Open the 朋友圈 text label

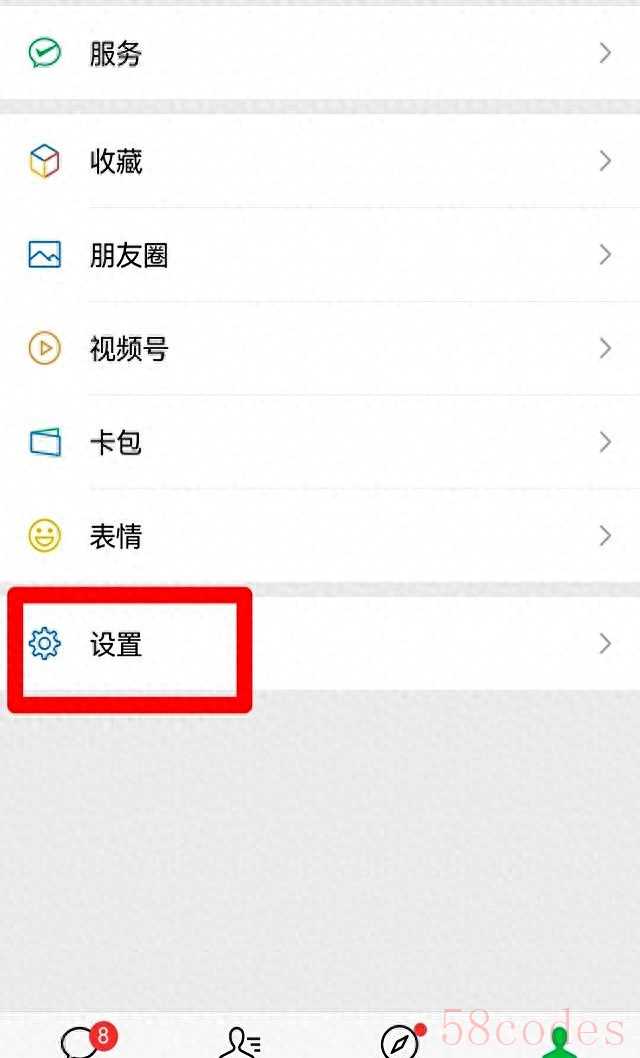click(x=129, y=255)
